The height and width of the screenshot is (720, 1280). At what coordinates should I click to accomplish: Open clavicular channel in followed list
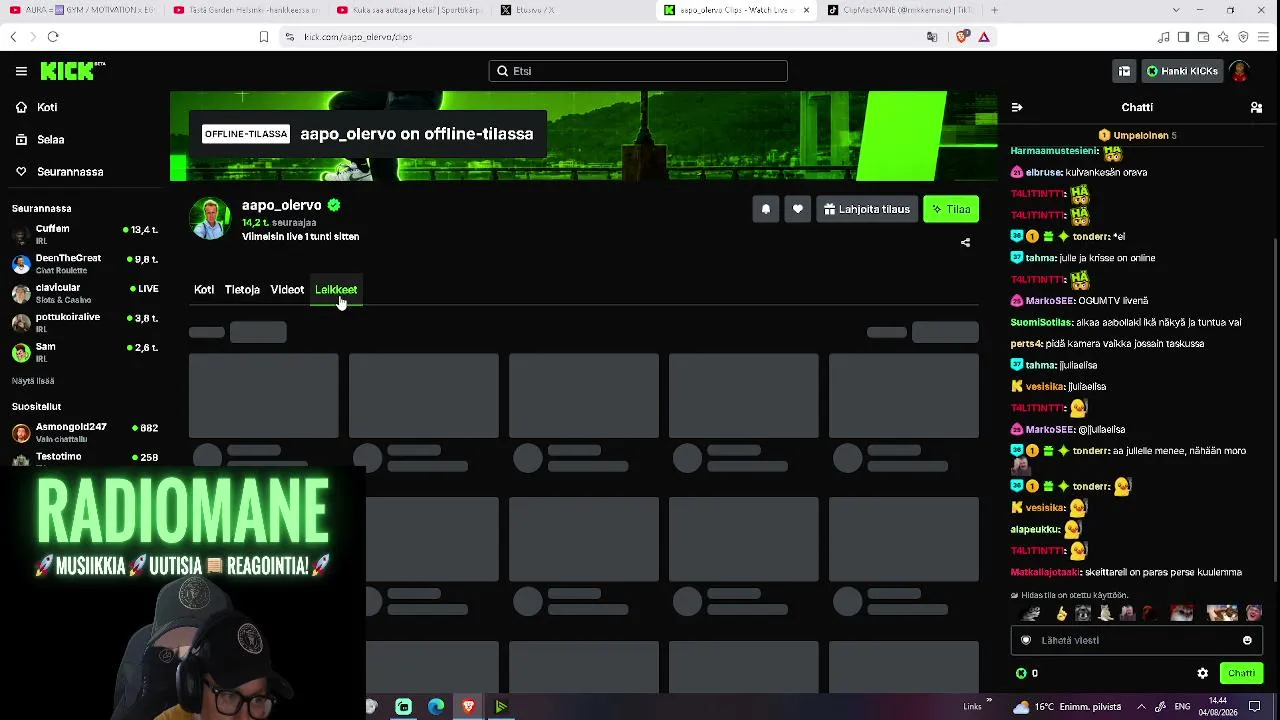point(85,293)
